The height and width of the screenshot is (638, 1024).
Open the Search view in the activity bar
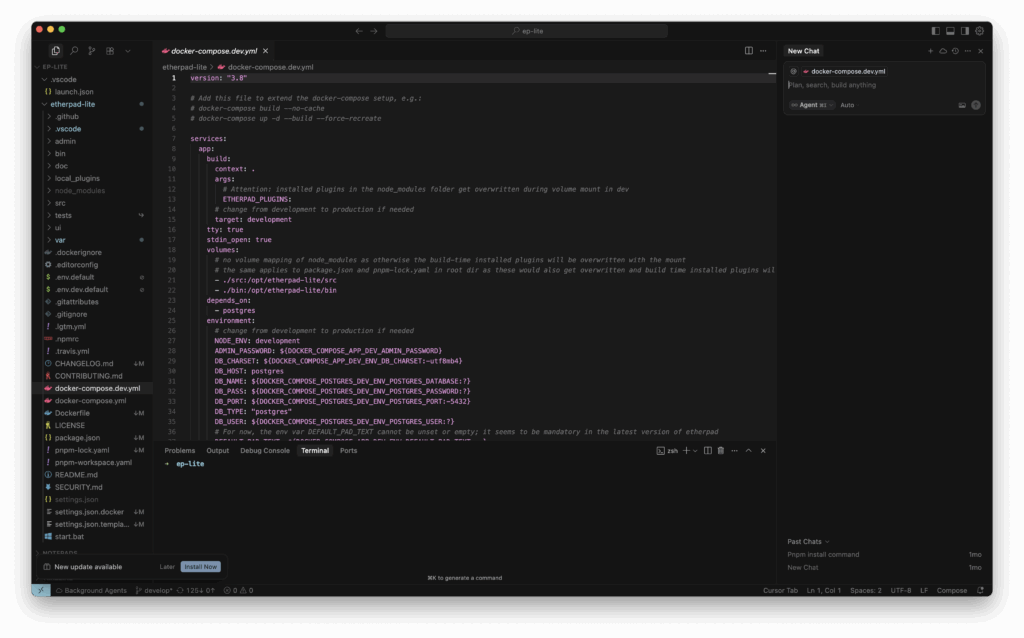[x=74, y=51]
